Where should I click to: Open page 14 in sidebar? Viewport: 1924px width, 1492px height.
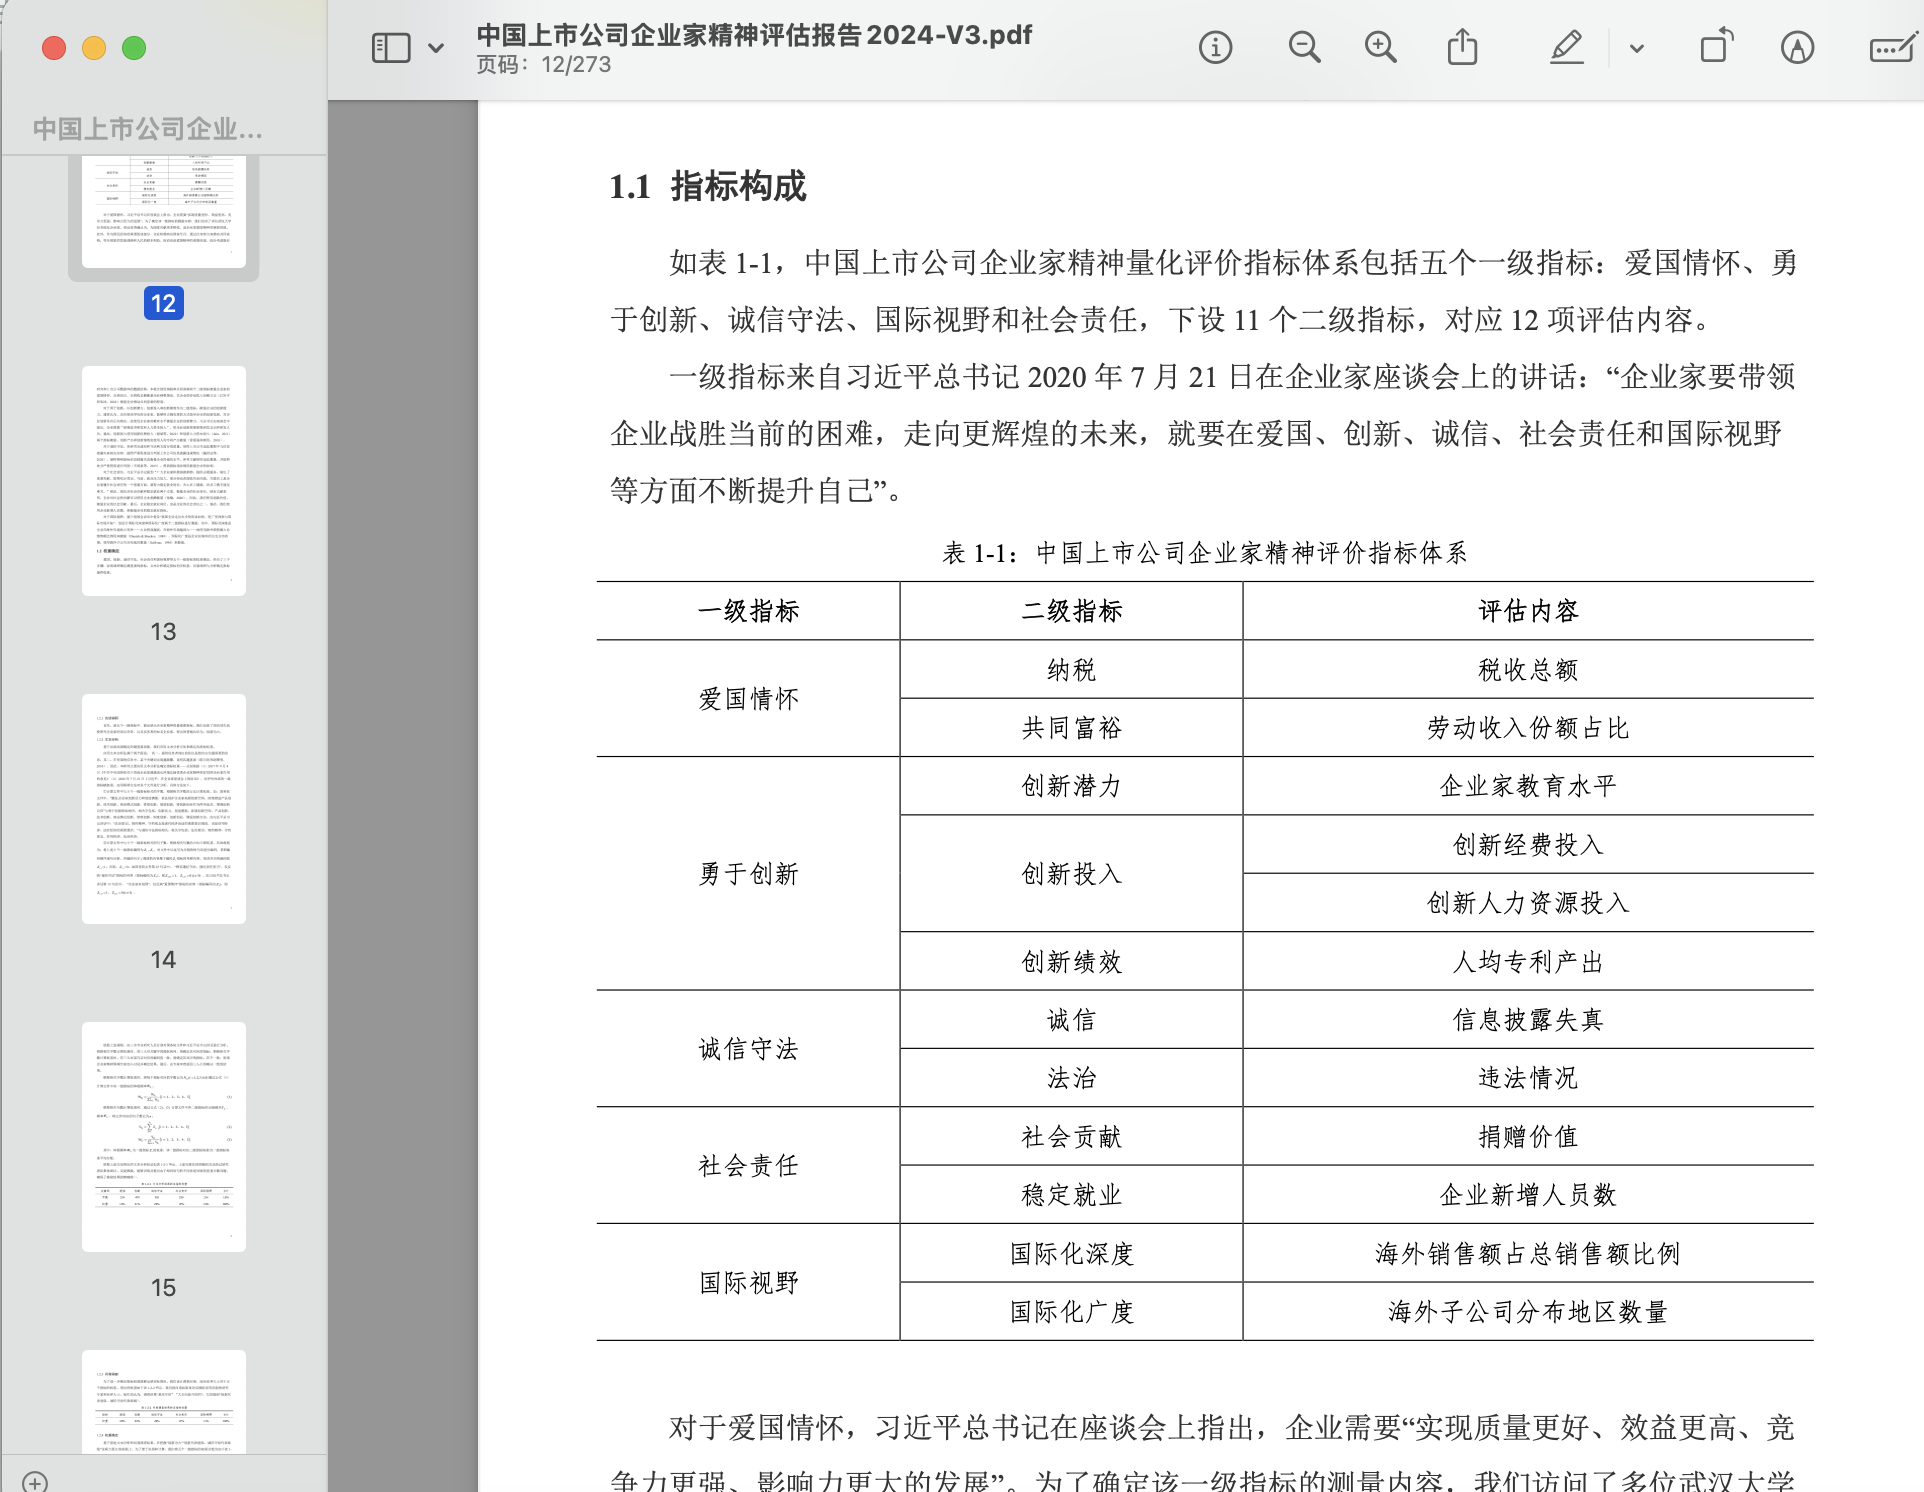(x=163, y=809)
